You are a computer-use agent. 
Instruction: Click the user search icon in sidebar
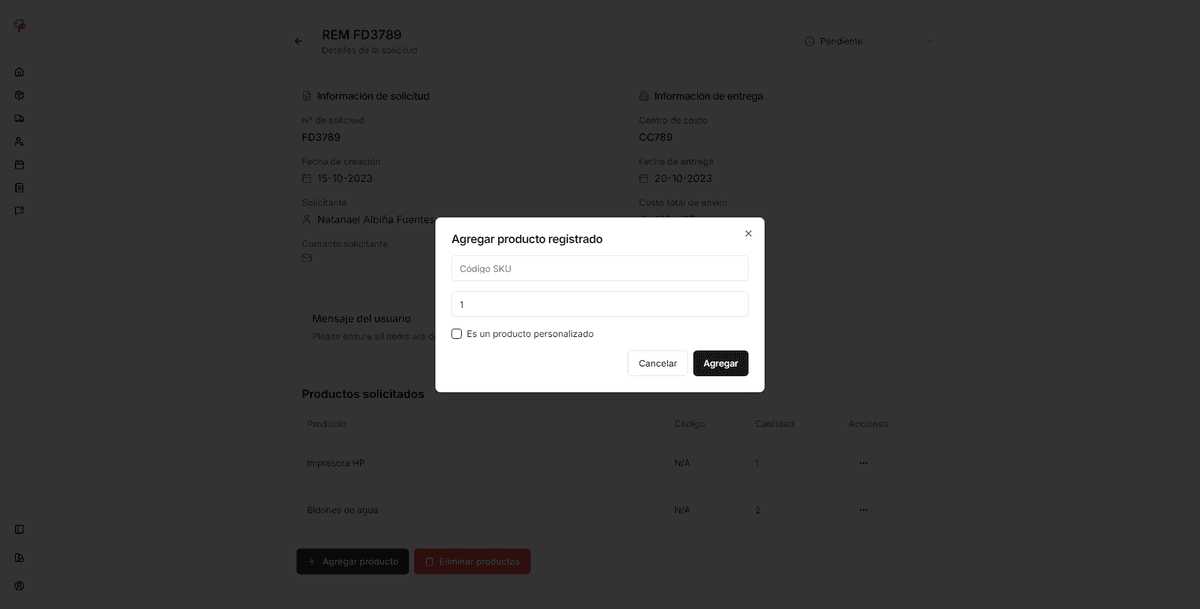19,141
